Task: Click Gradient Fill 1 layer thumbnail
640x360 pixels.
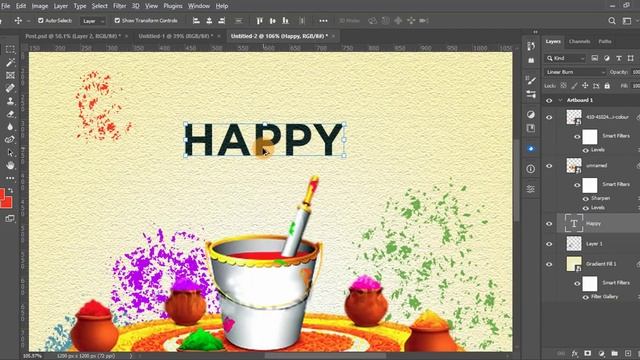Action: [574, 264]
